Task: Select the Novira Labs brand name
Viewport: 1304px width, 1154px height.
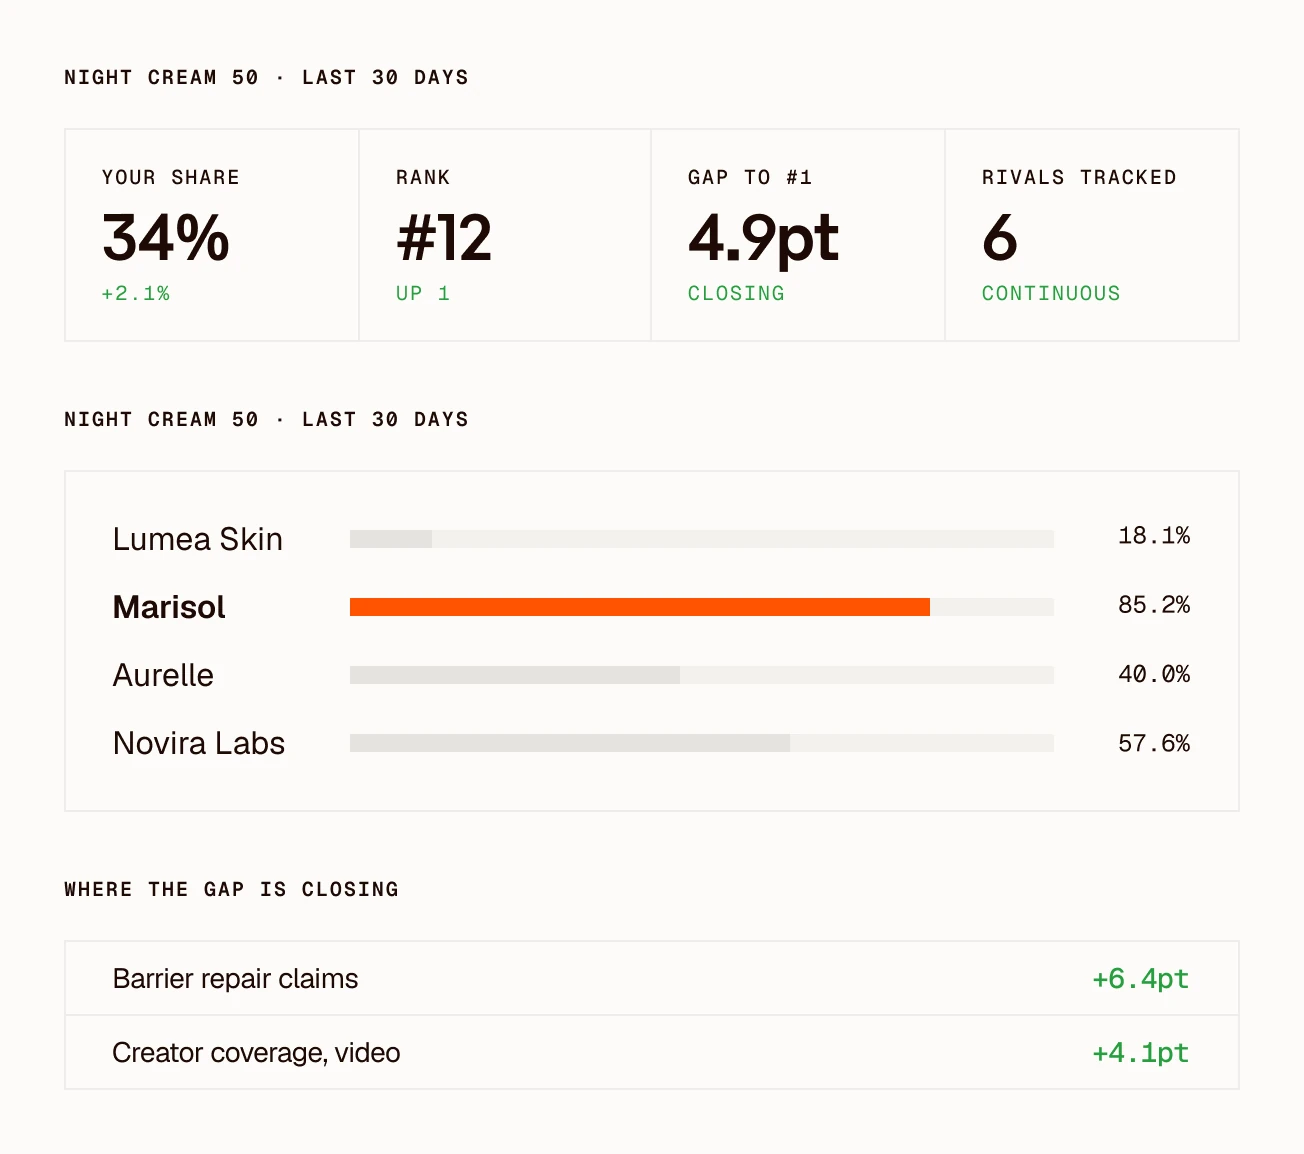Action: [199, 743]
